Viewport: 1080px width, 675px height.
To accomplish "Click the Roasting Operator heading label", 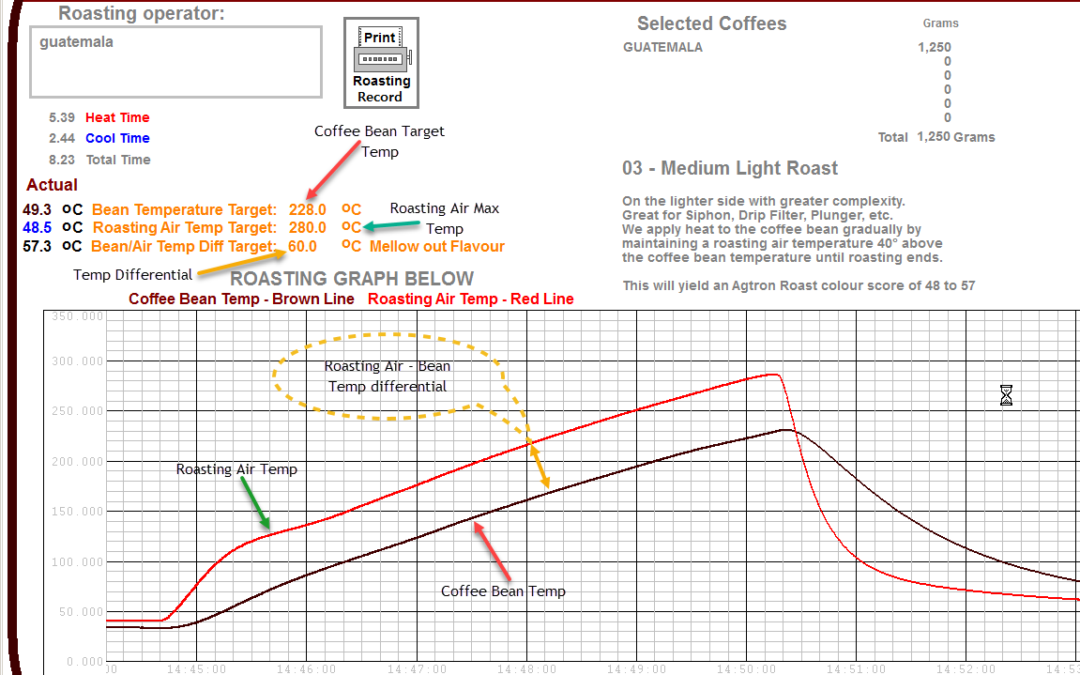I will pyautogui.click(x=140, y=14).
